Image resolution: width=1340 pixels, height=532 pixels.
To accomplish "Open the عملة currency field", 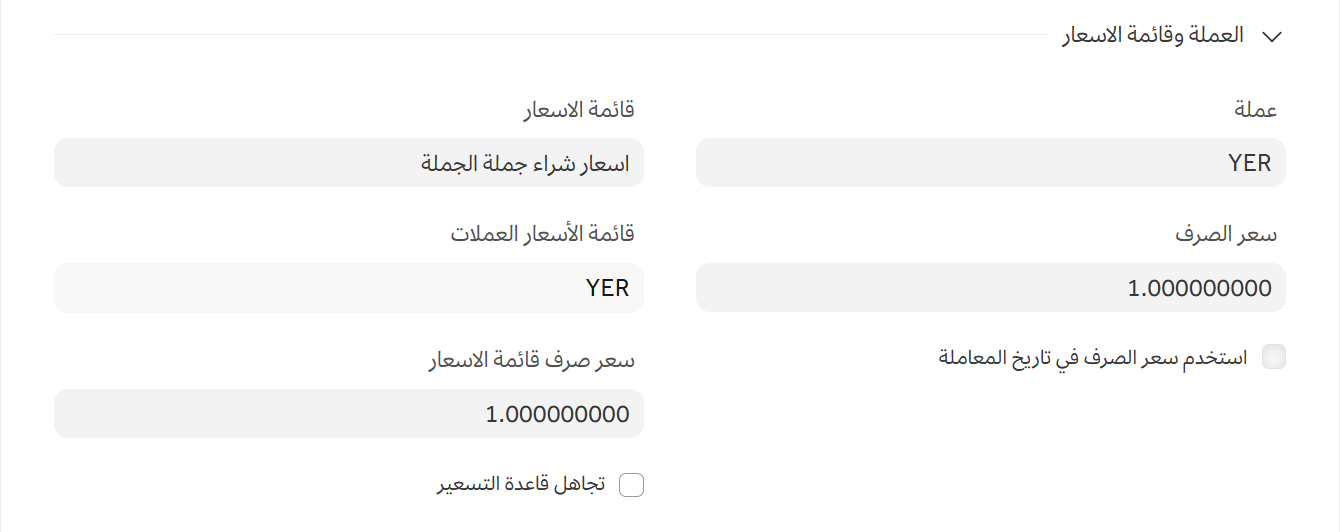I will click(x=990, y=163).
